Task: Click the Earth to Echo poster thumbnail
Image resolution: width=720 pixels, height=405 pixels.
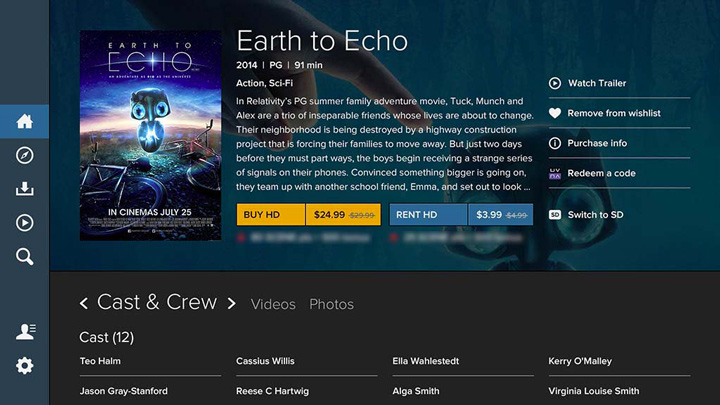Action: tap(150, 135)
